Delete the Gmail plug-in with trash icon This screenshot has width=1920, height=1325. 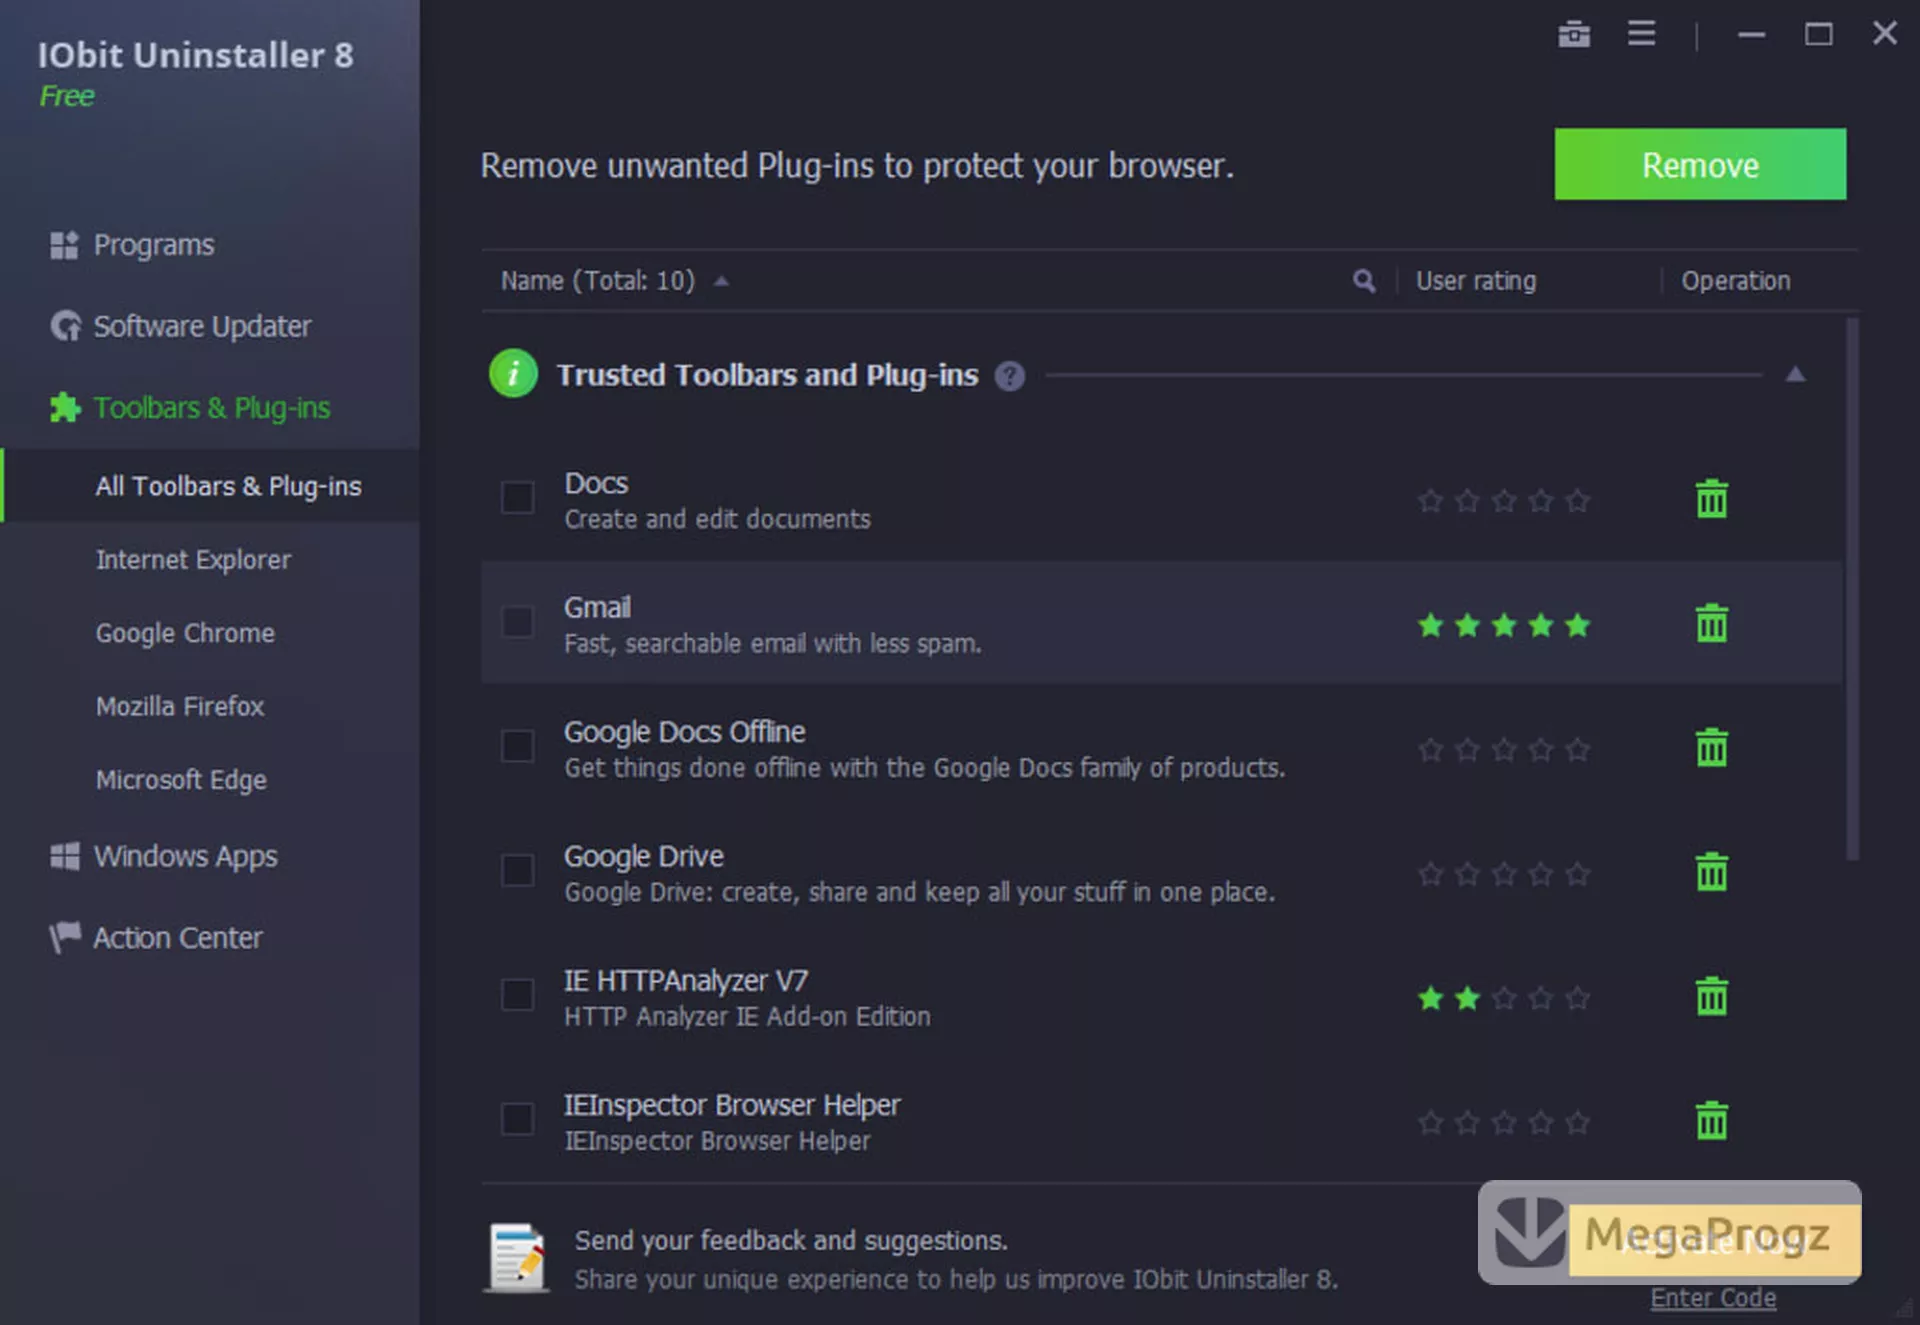1711,623
